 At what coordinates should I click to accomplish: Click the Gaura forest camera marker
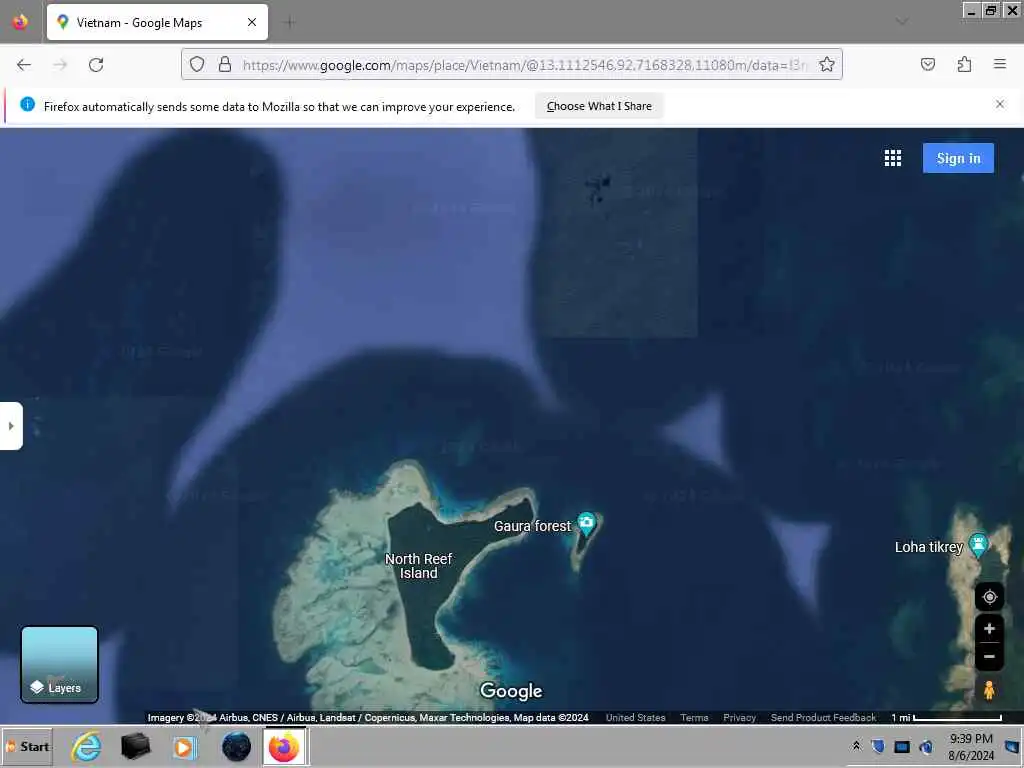pos(586,524)
